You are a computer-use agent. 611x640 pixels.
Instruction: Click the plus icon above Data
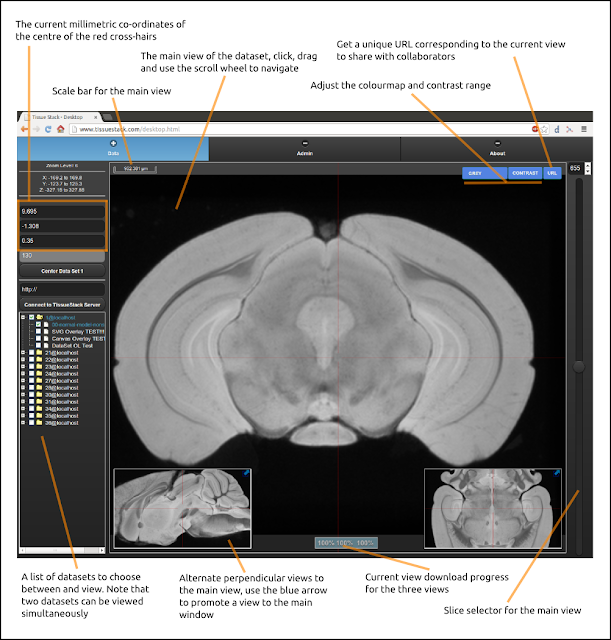pos(113,143)
